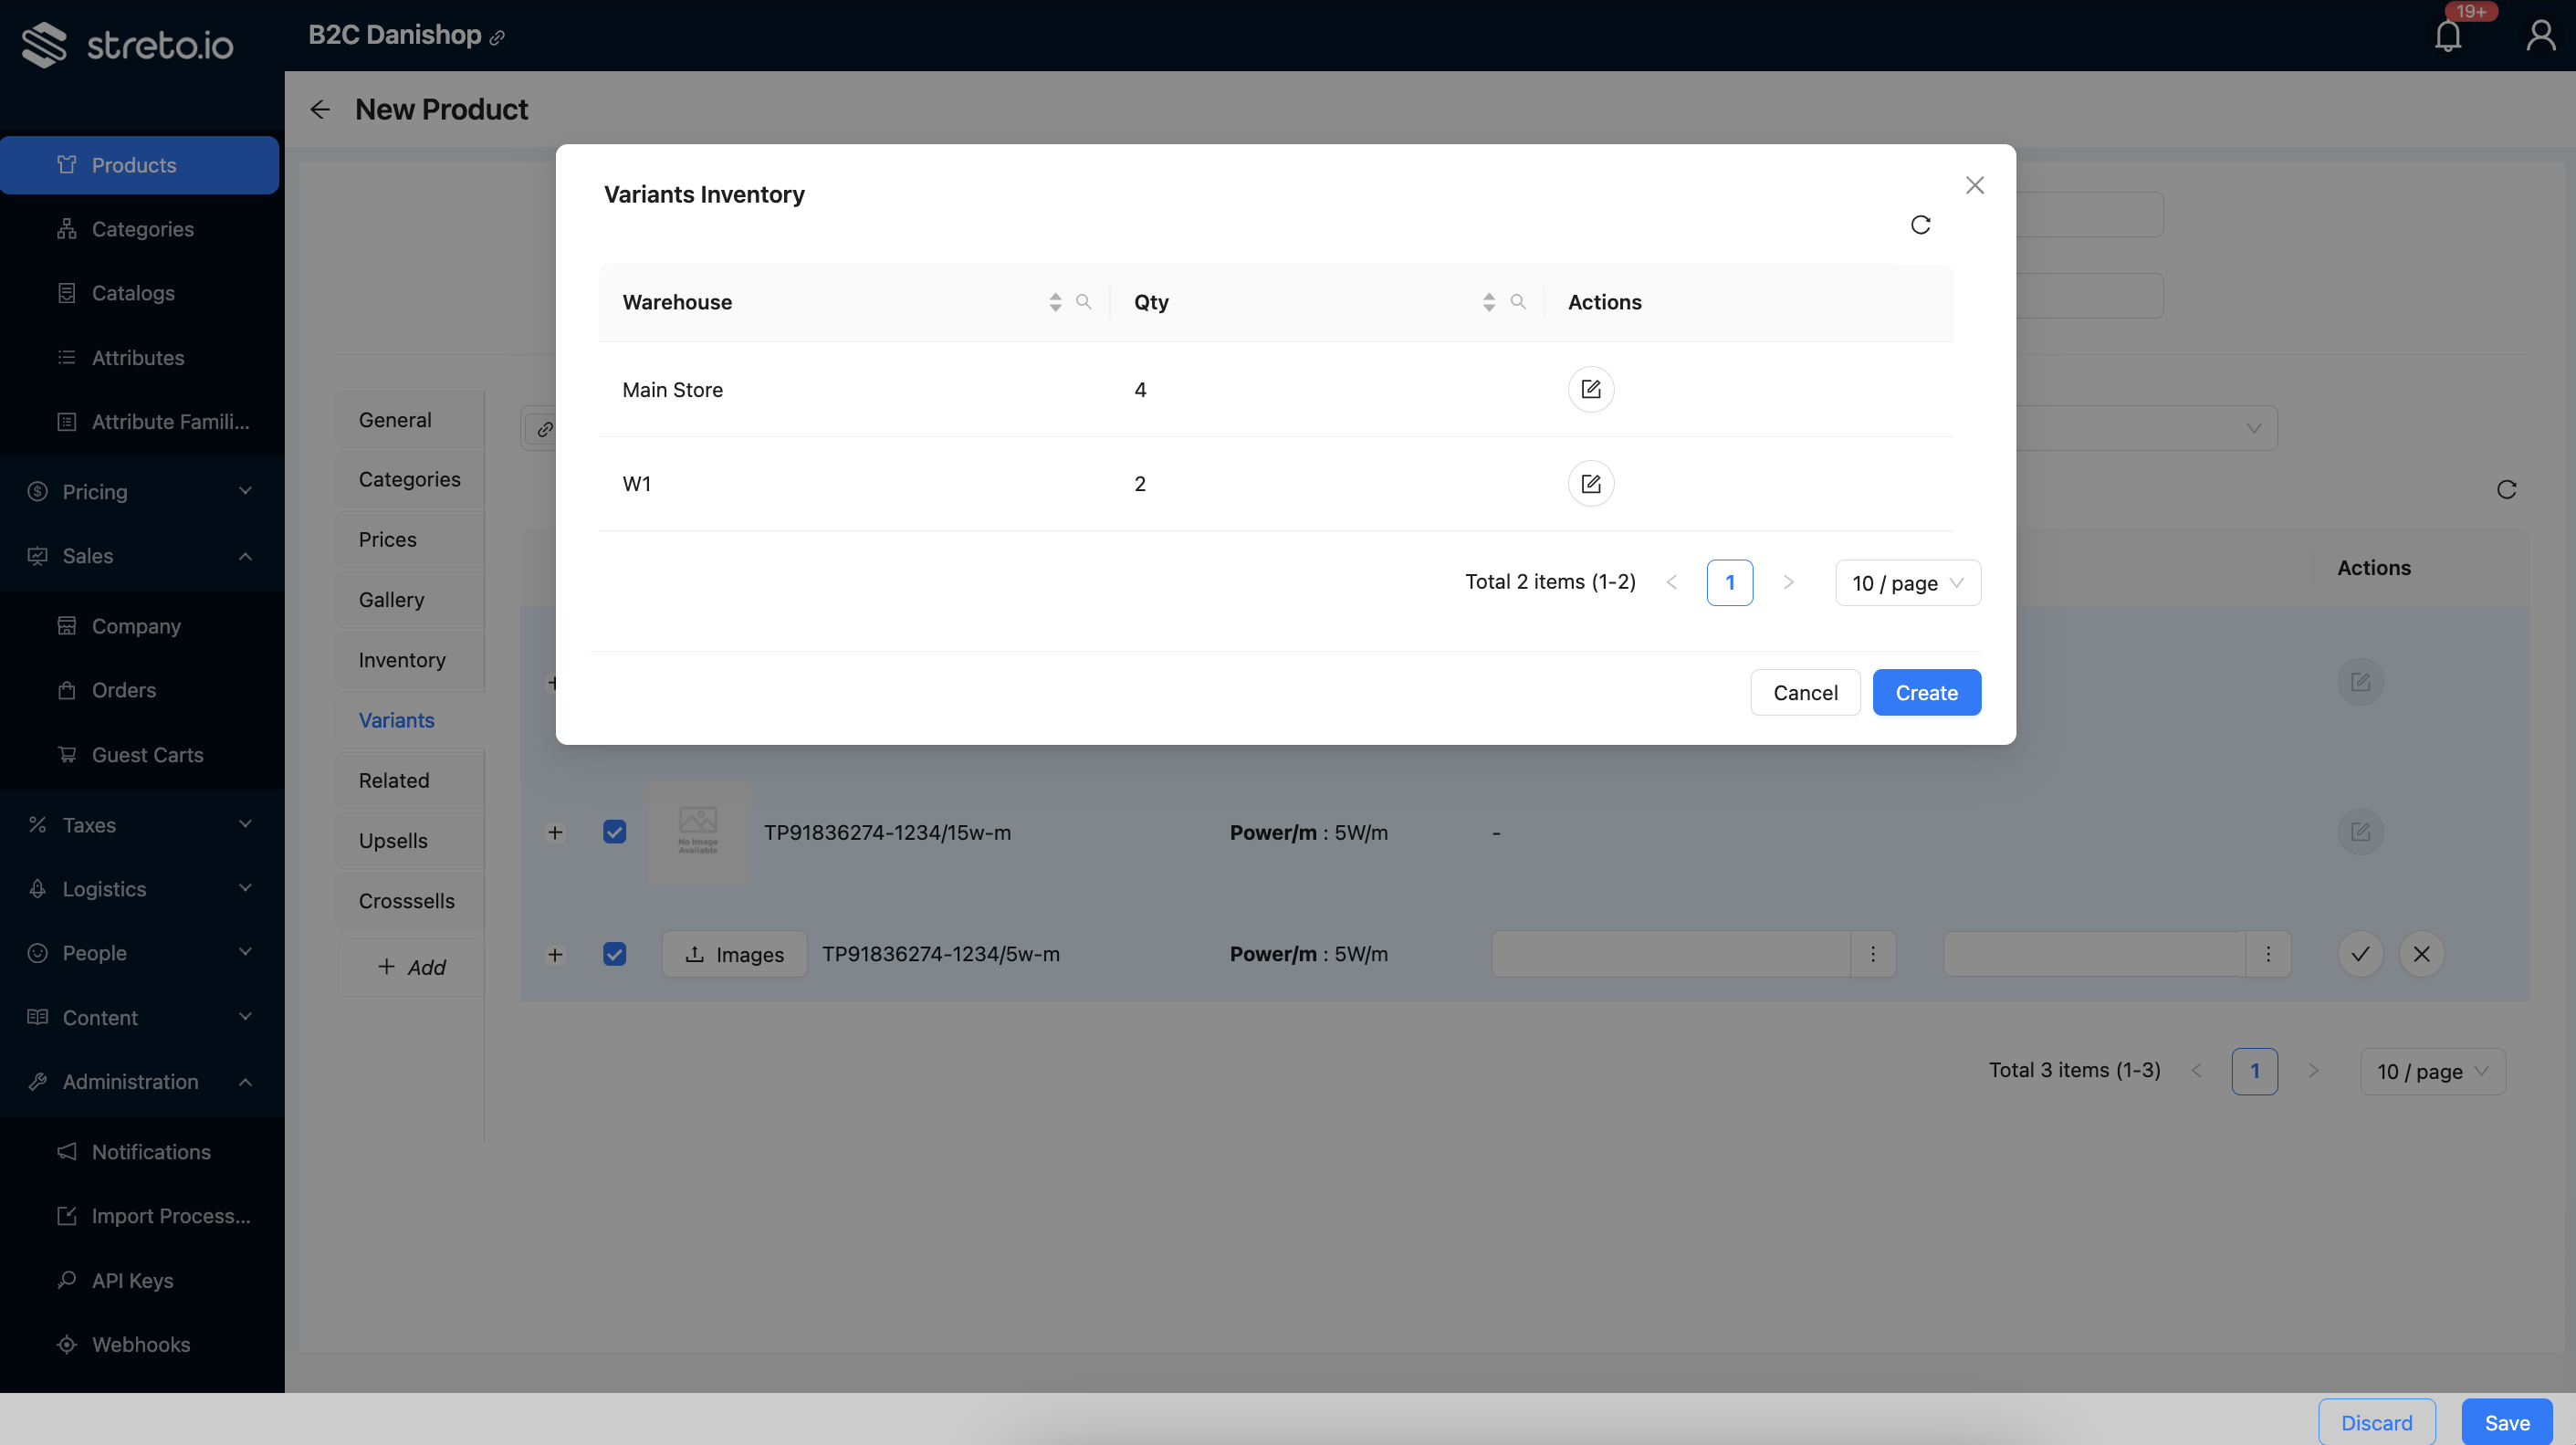Go to page 1 in modal pagination

[1729, 583]
